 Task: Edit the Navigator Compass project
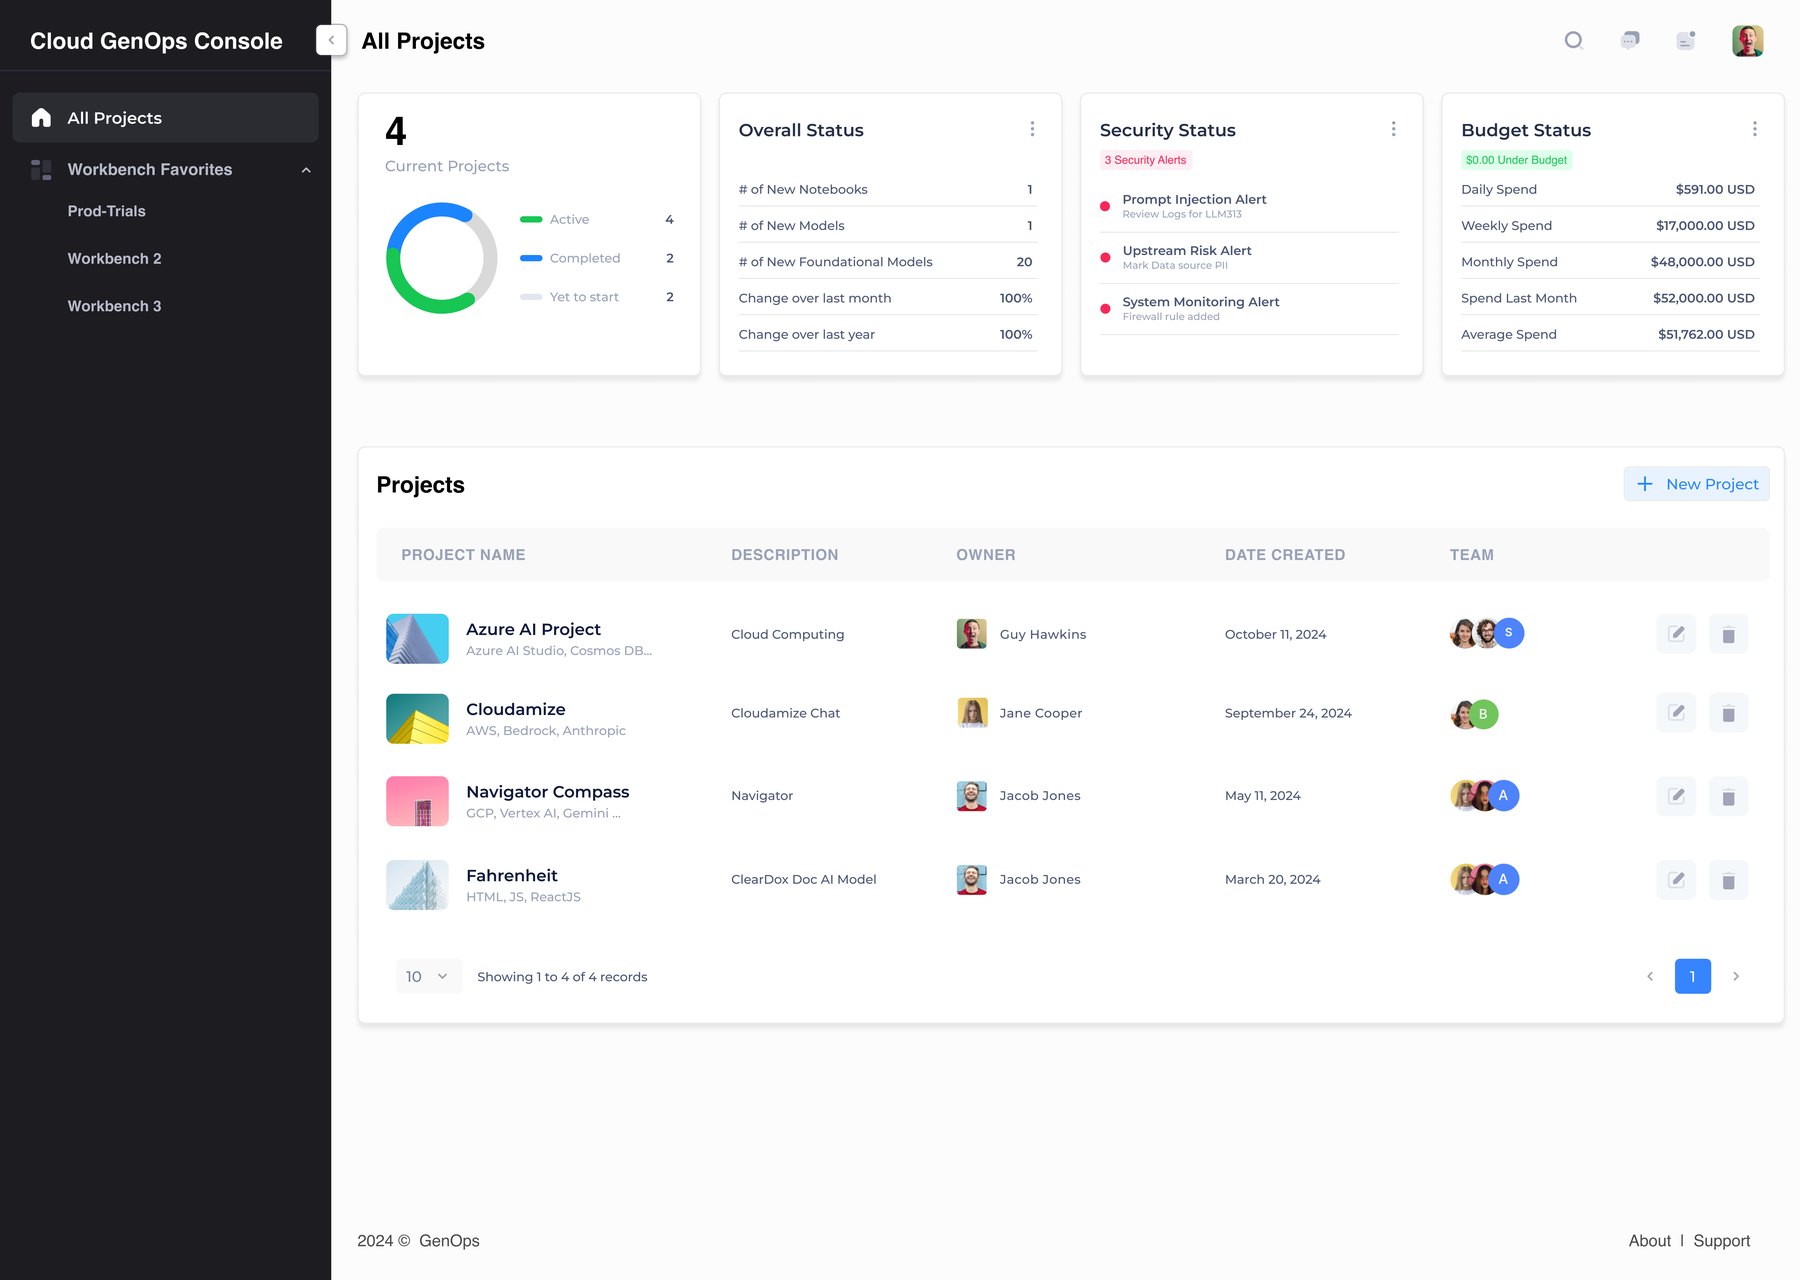(1676, 796)
